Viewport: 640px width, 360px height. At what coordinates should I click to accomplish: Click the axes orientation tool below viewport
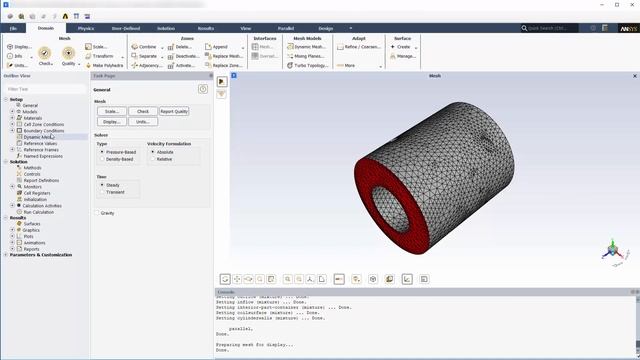click(x=310, y=279)
